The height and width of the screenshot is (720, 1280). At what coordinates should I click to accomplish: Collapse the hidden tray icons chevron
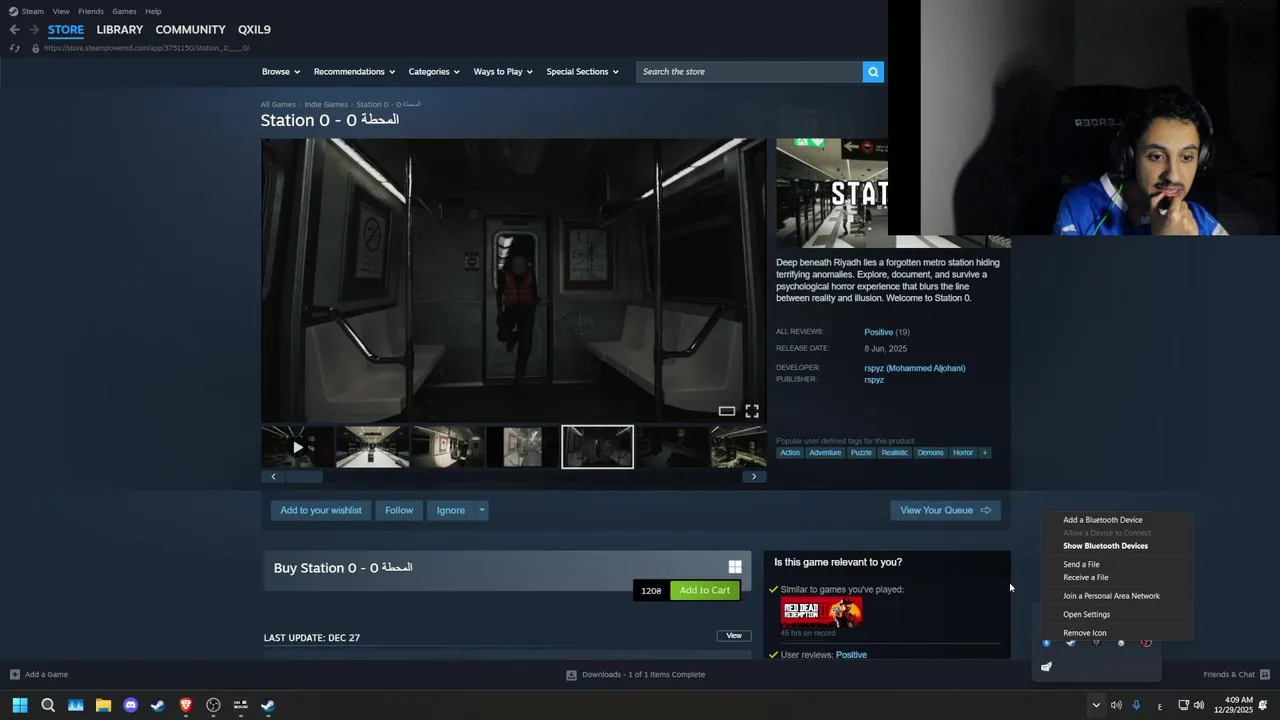tap(1096, 705)
